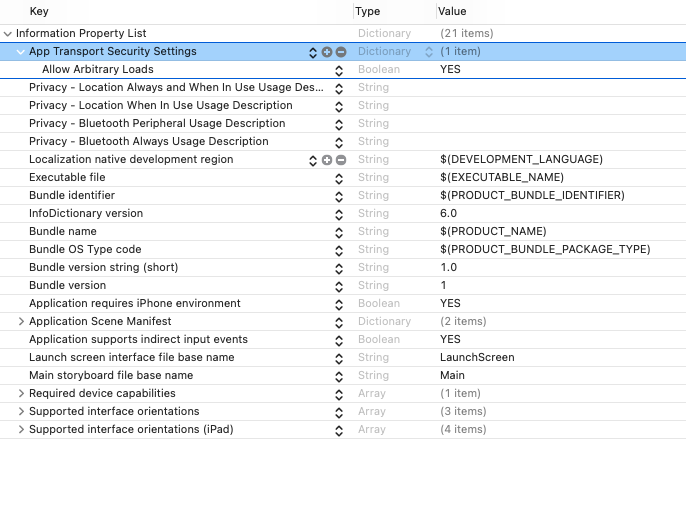Open key picker for Bundle version row
This screenshot has width=686, height=521.
339,287
